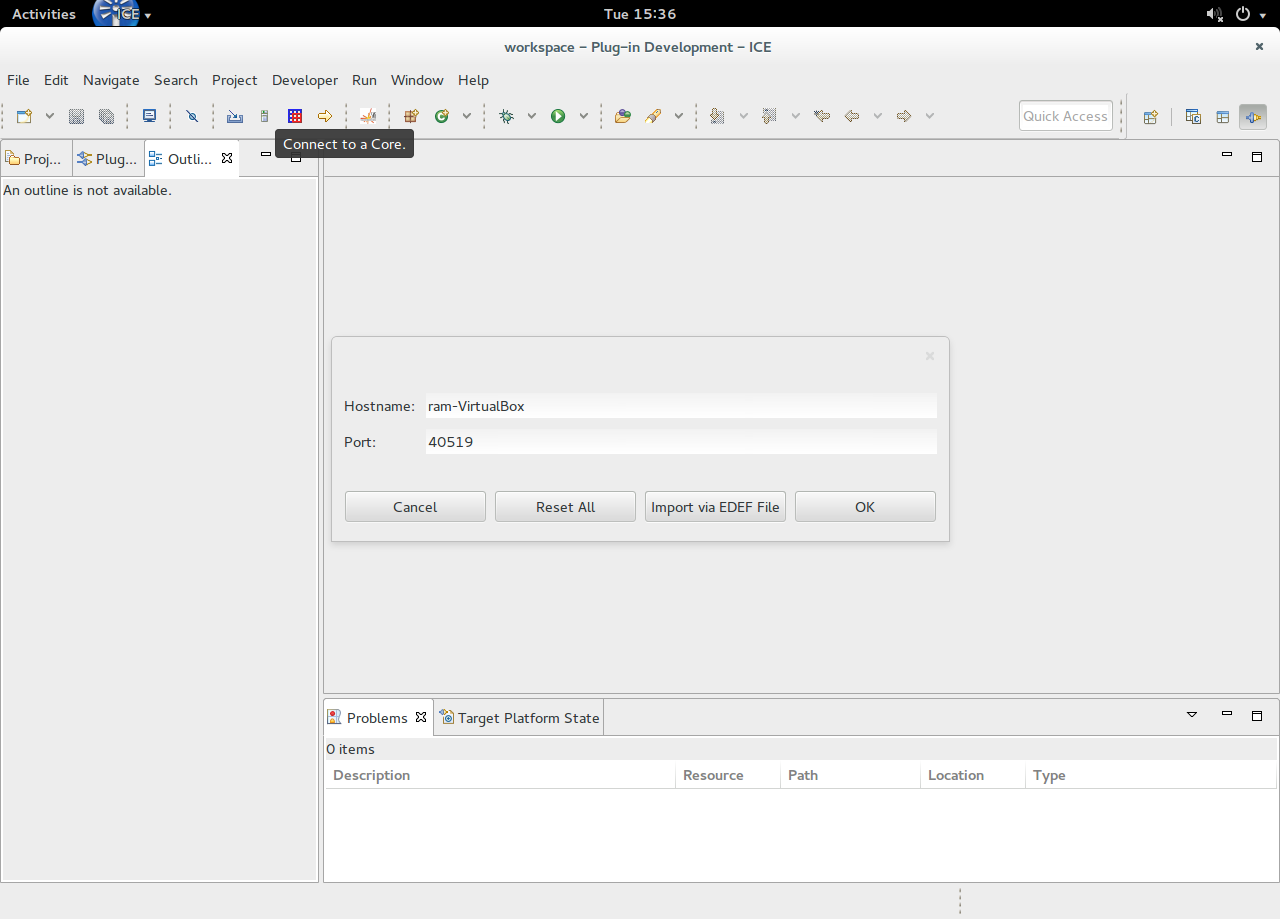
Task: Open the Edit menu
Action: click(56, 80)
